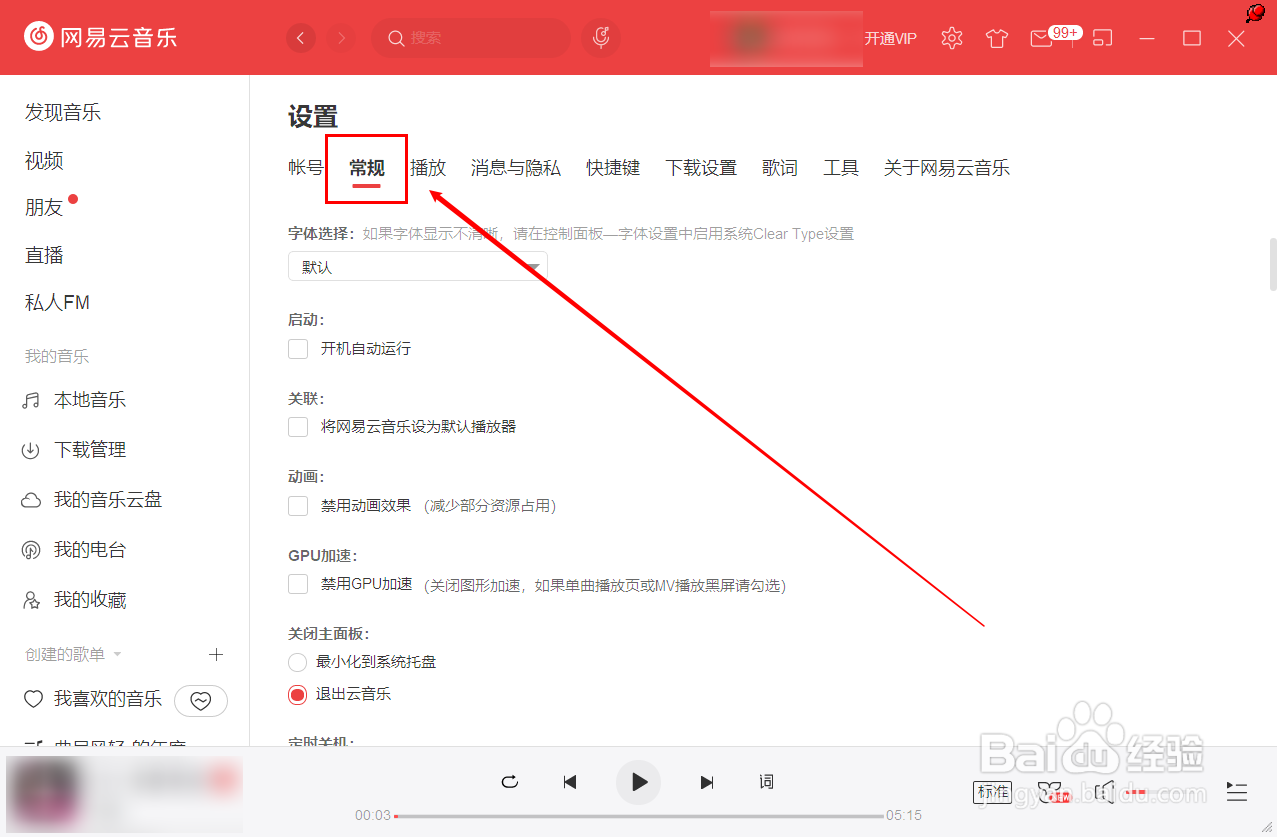Add new playlist with plus icon
This screenshot has width=1277, height=837.
[215, 654]
